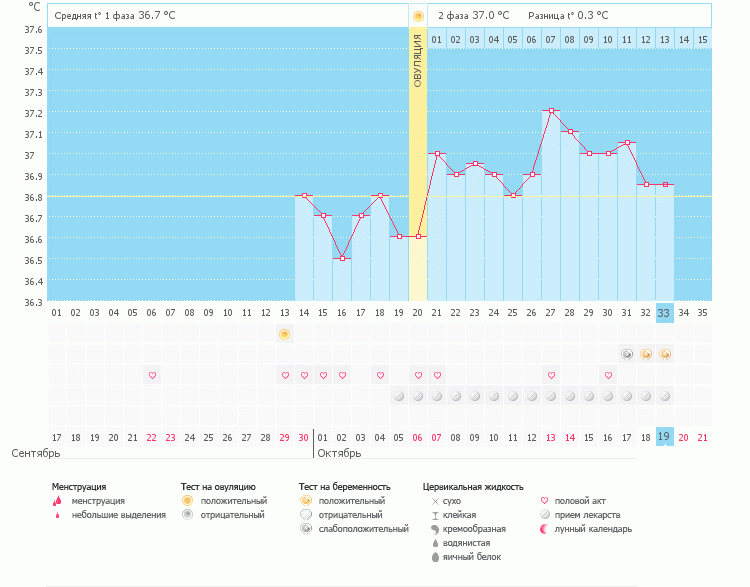Select the medication icon on cycle day 25
This screenshot has width=750, height=587.
(x=513, y=396)
